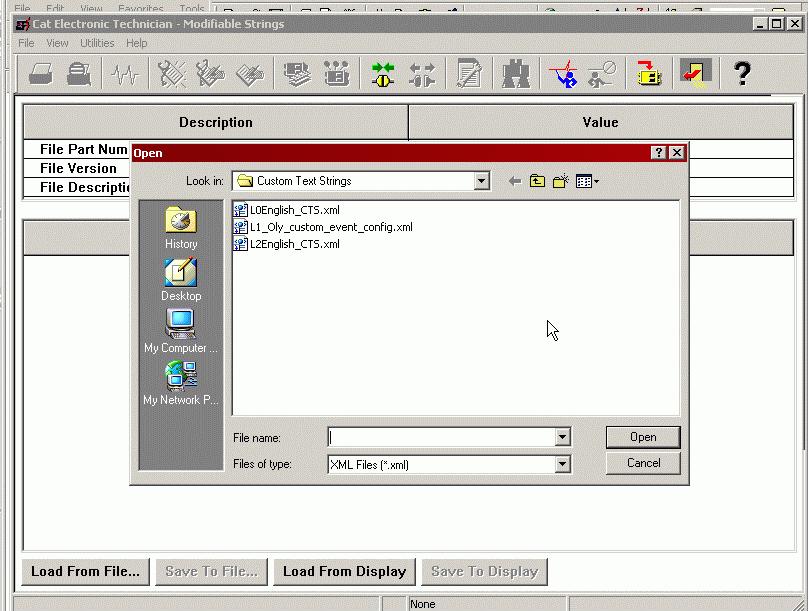Image resolution: width=808 pixels, height=611 pixels.
Task: Click the Save To File... button
Action: [x=212, y=572]
